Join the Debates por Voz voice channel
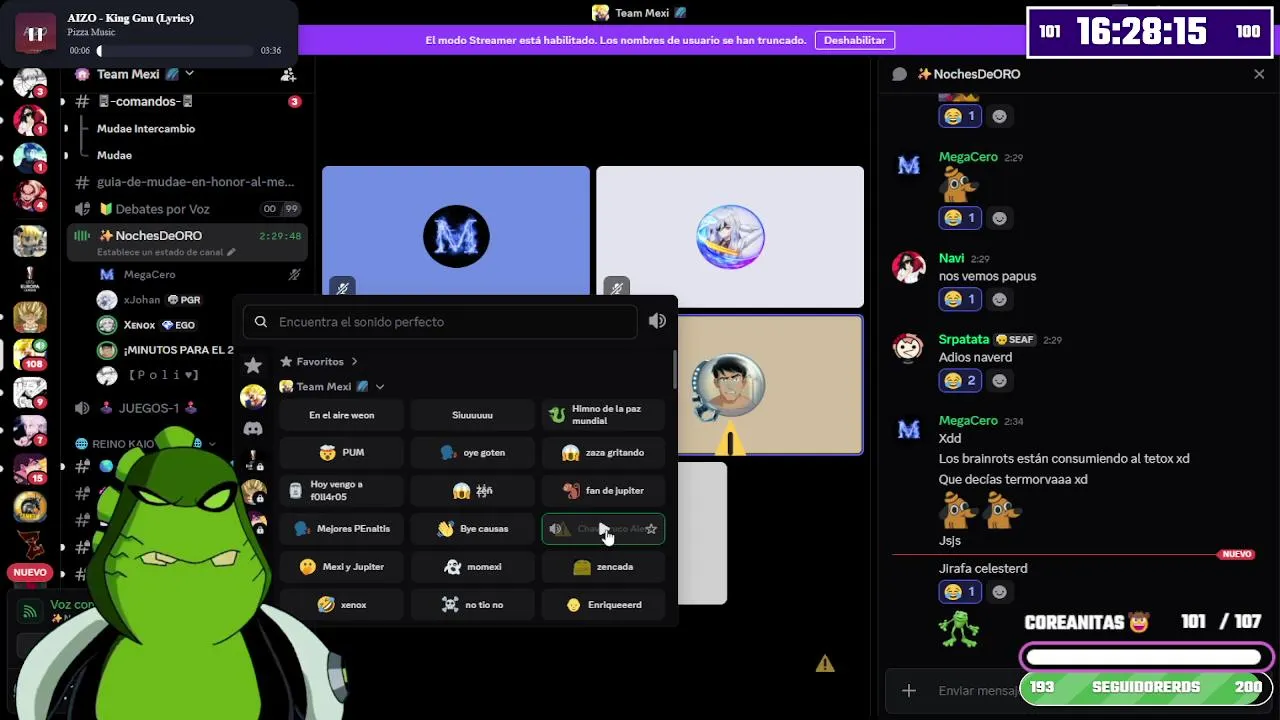 pos(186,209)
